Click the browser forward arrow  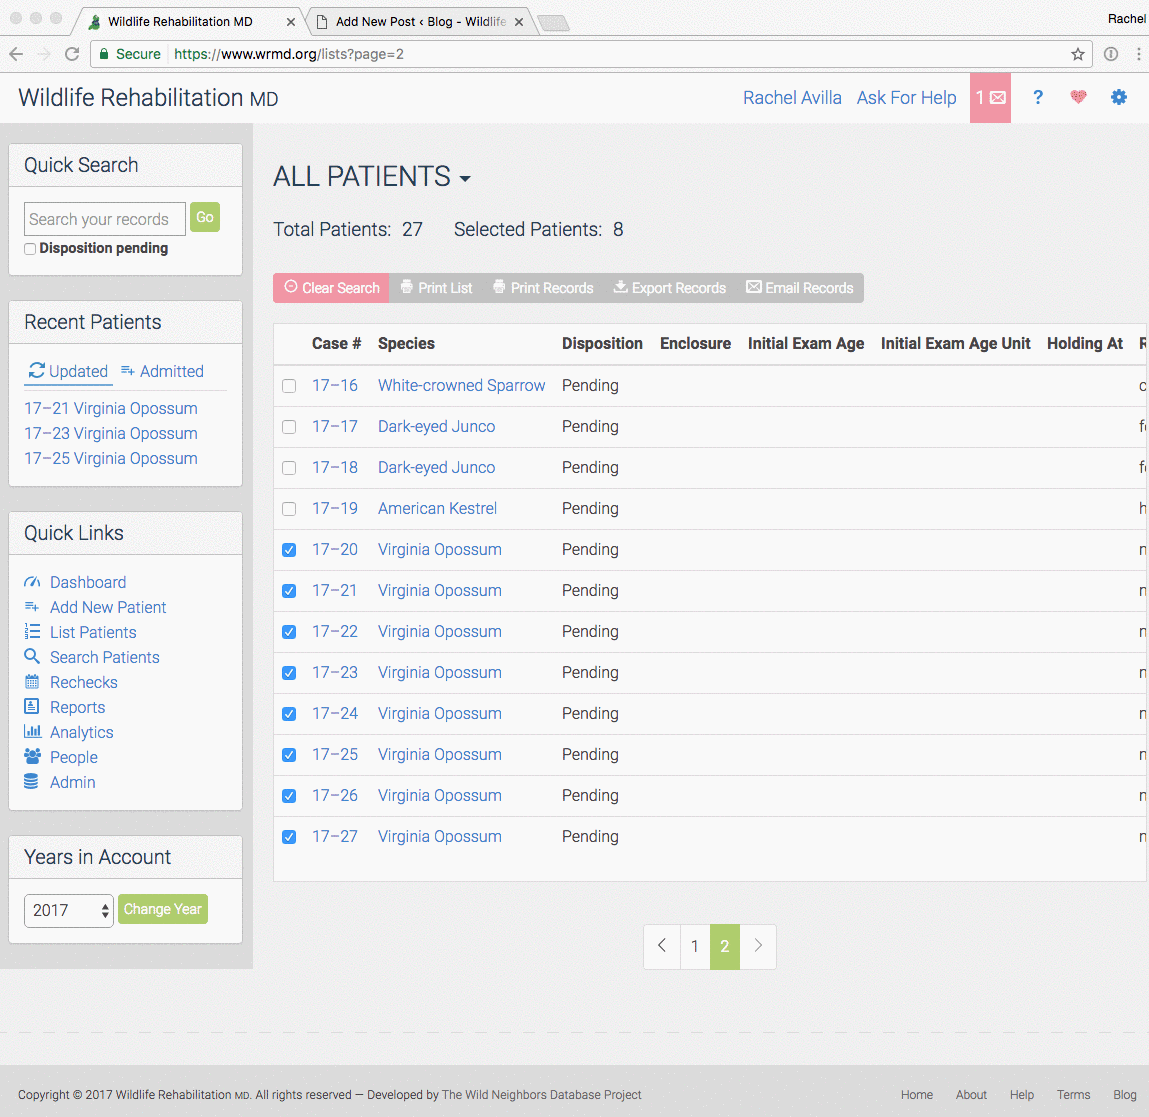44,54
